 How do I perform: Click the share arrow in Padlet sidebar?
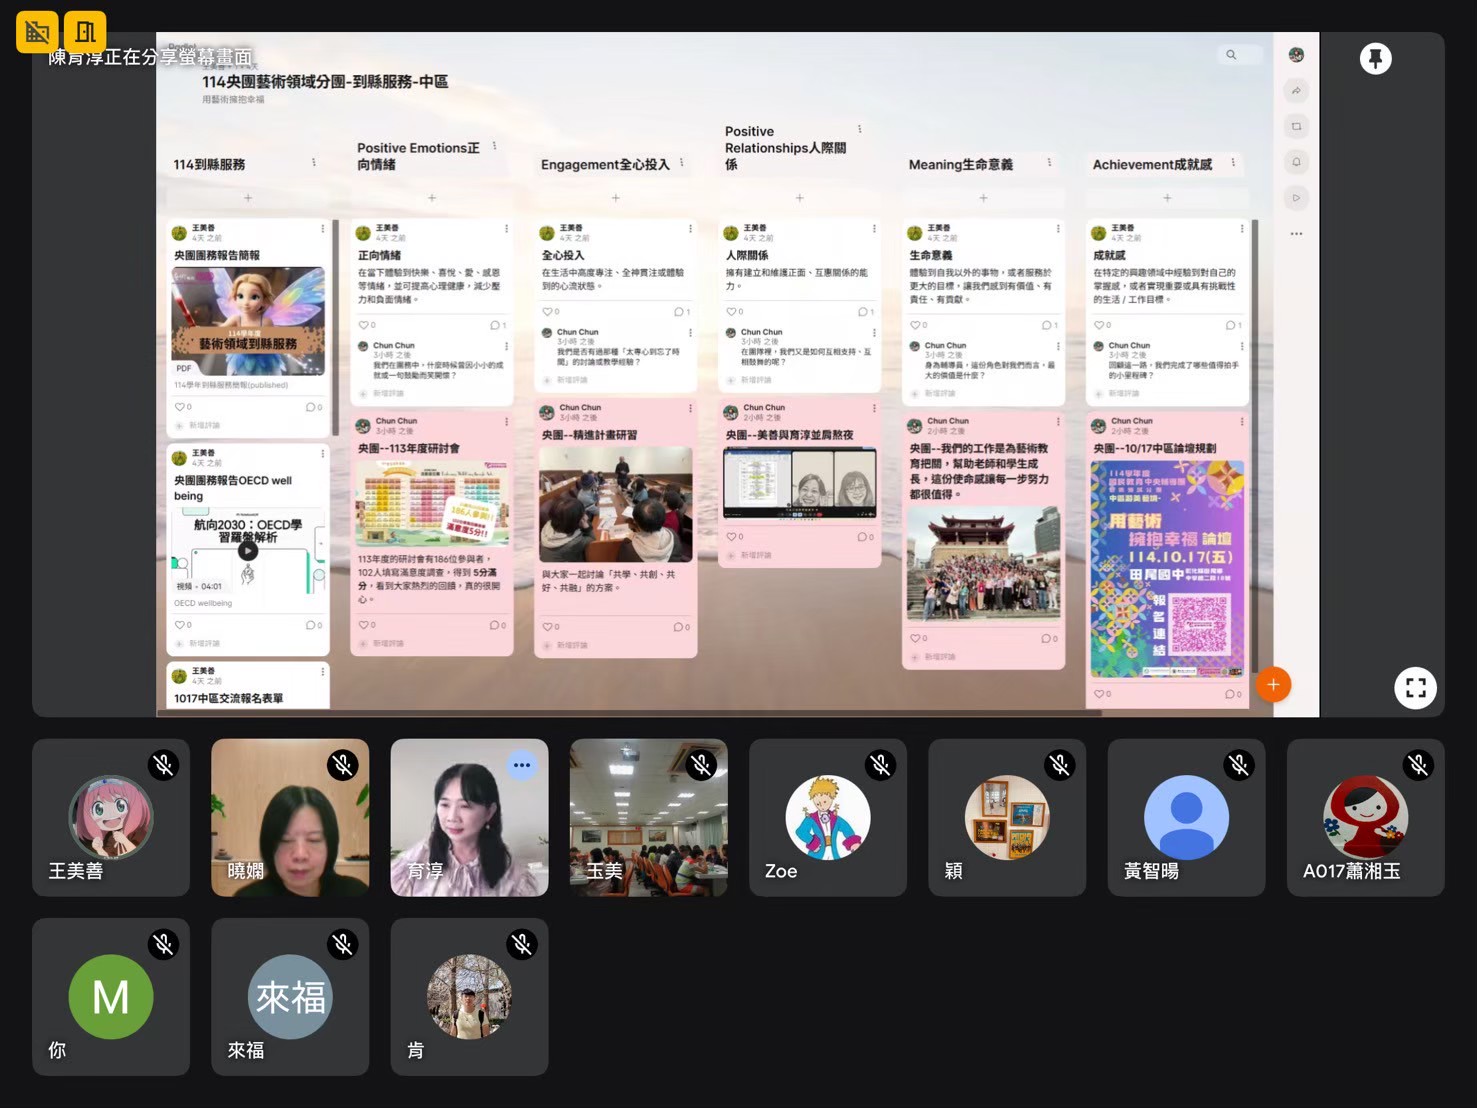click(x=1296, y=91)
